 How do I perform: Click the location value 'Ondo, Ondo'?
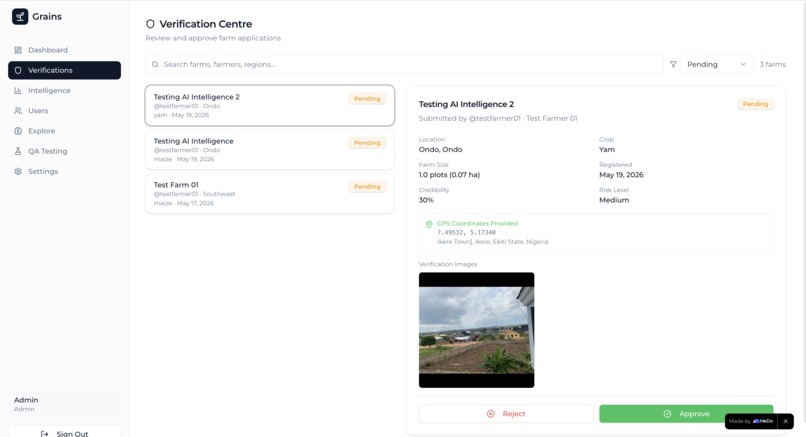point(441,150)
